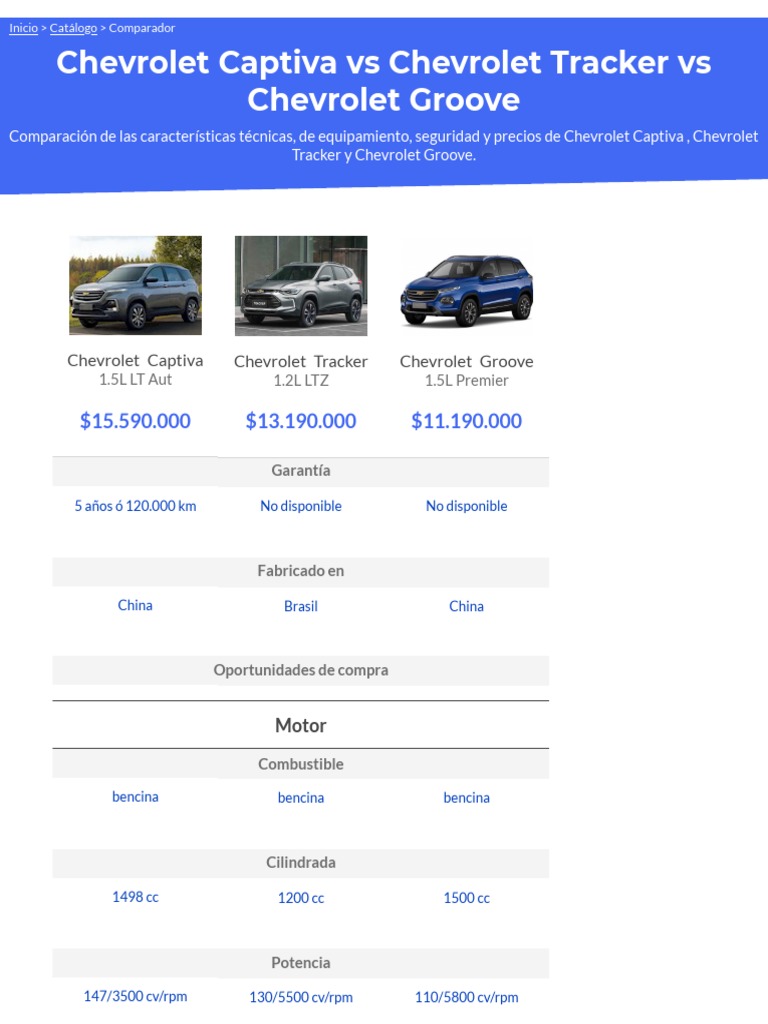Click the $13.190.000 price
The height and width of the screenshot is (1024, 768).
301,421
